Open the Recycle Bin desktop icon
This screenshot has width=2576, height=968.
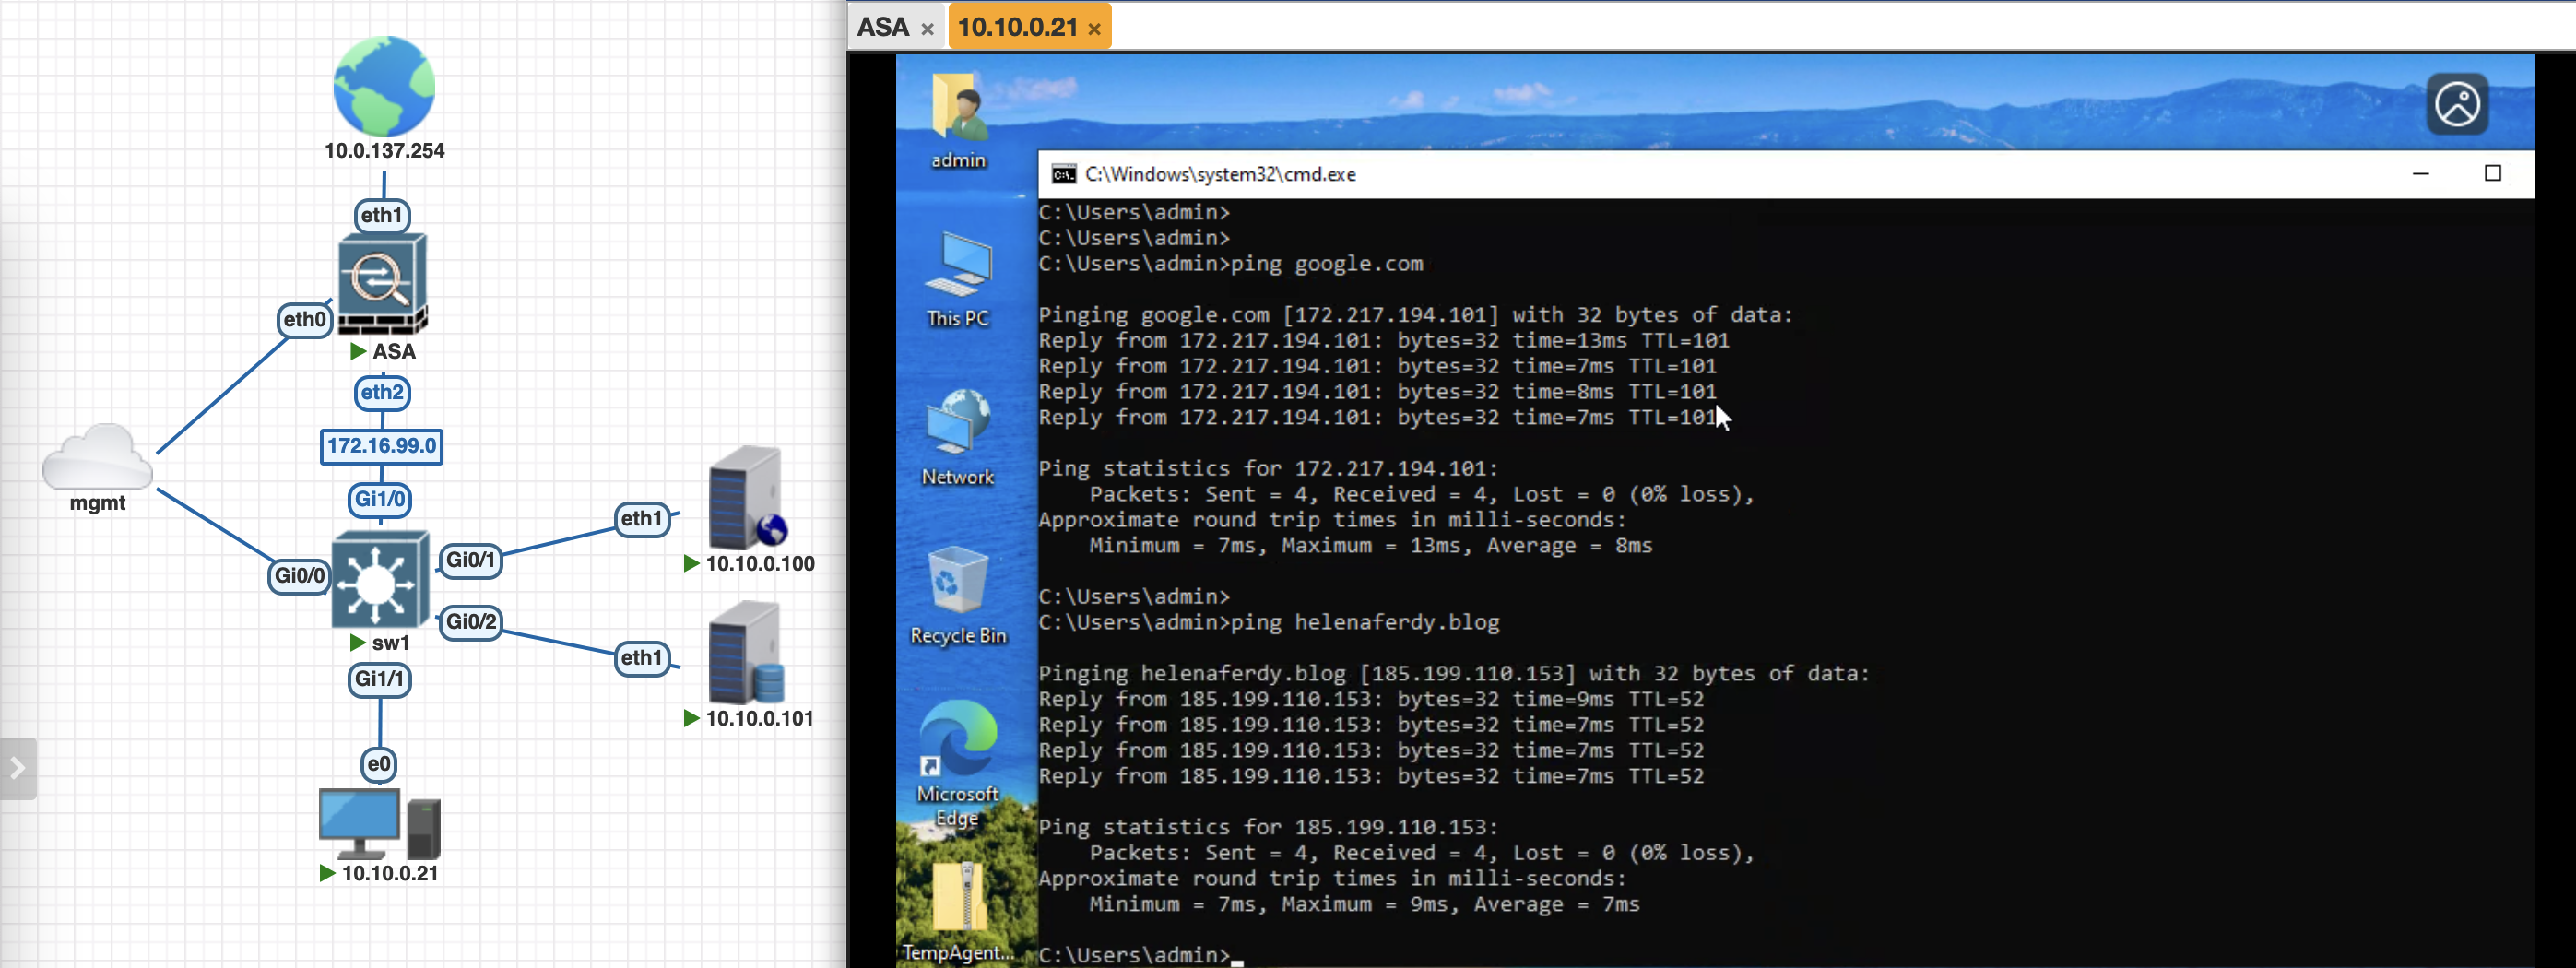coord(957,581)
